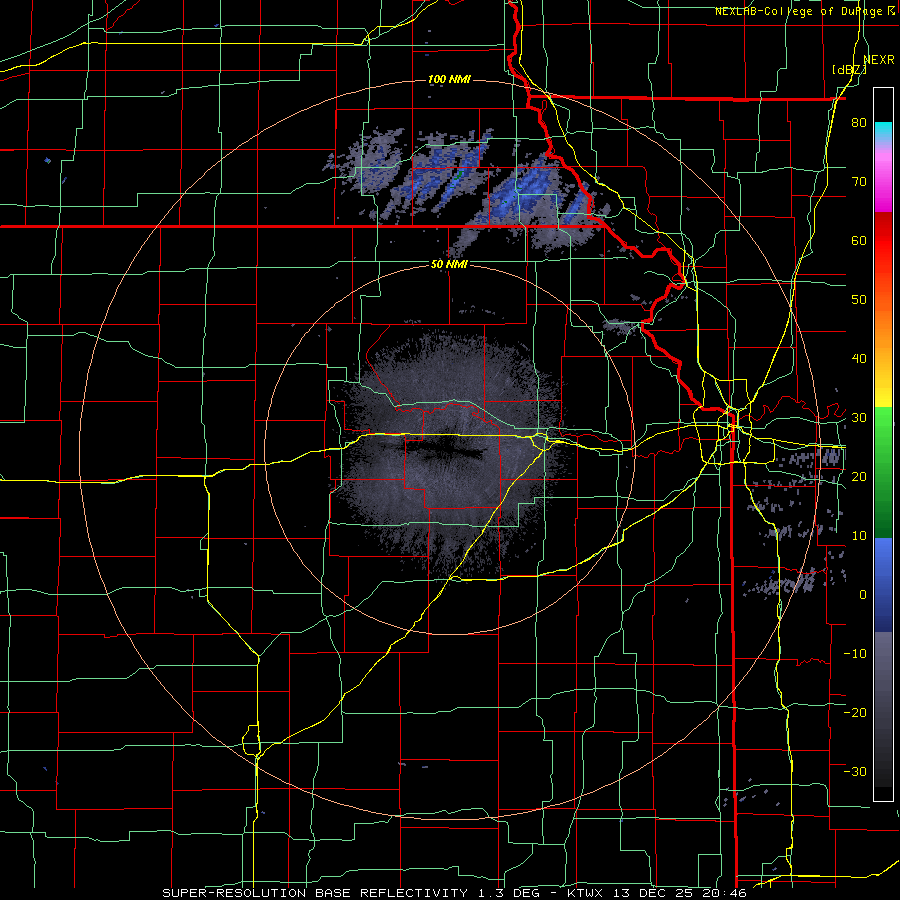Viewport: 900px width, 900px height.
Task: Click the 100 NMI range ring label
Action: (x=449, y=79)
